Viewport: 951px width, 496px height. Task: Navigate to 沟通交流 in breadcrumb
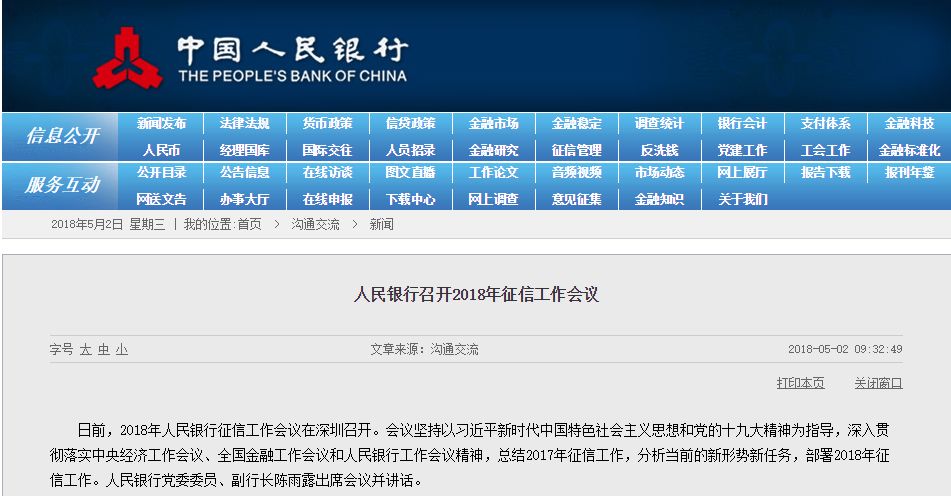pos(315,224)
